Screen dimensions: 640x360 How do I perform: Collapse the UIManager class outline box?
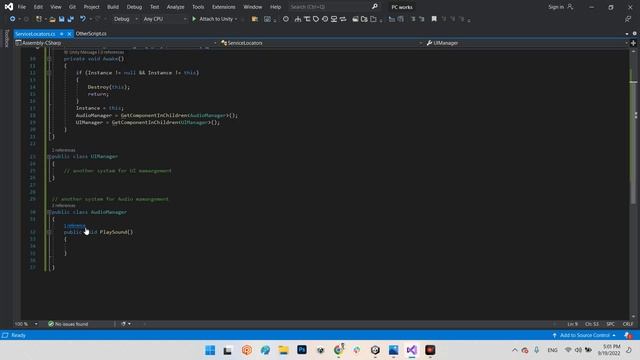click(x=49, y=156)
